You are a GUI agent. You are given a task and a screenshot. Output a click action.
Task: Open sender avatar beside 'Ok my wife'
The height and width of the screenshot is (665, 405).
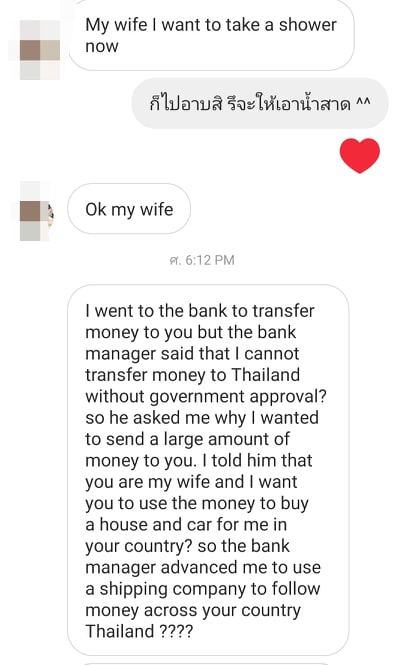click(37, 211)
